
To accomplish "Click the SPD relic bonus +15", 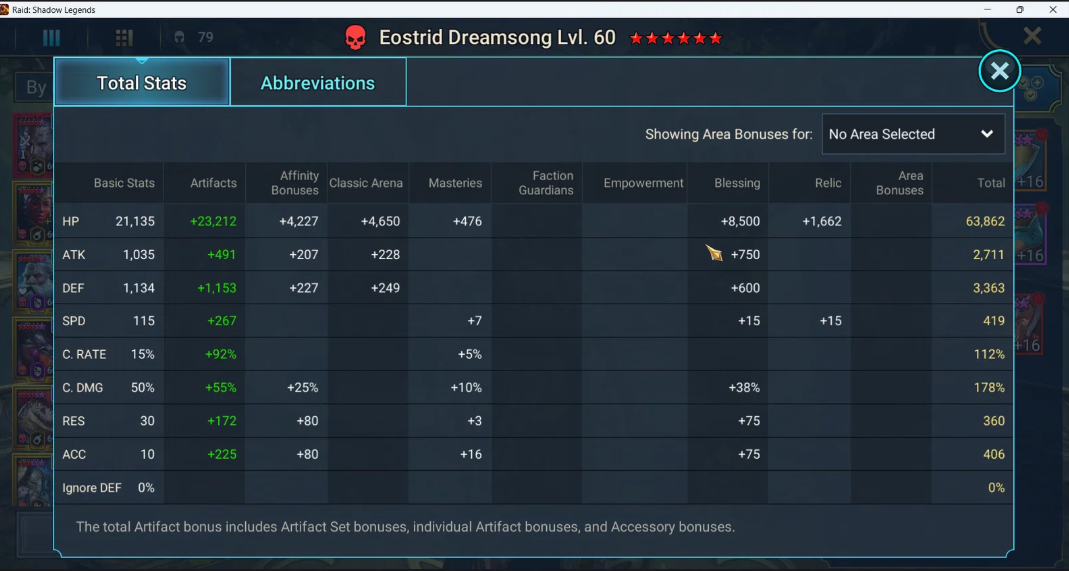I will point(830,321).
